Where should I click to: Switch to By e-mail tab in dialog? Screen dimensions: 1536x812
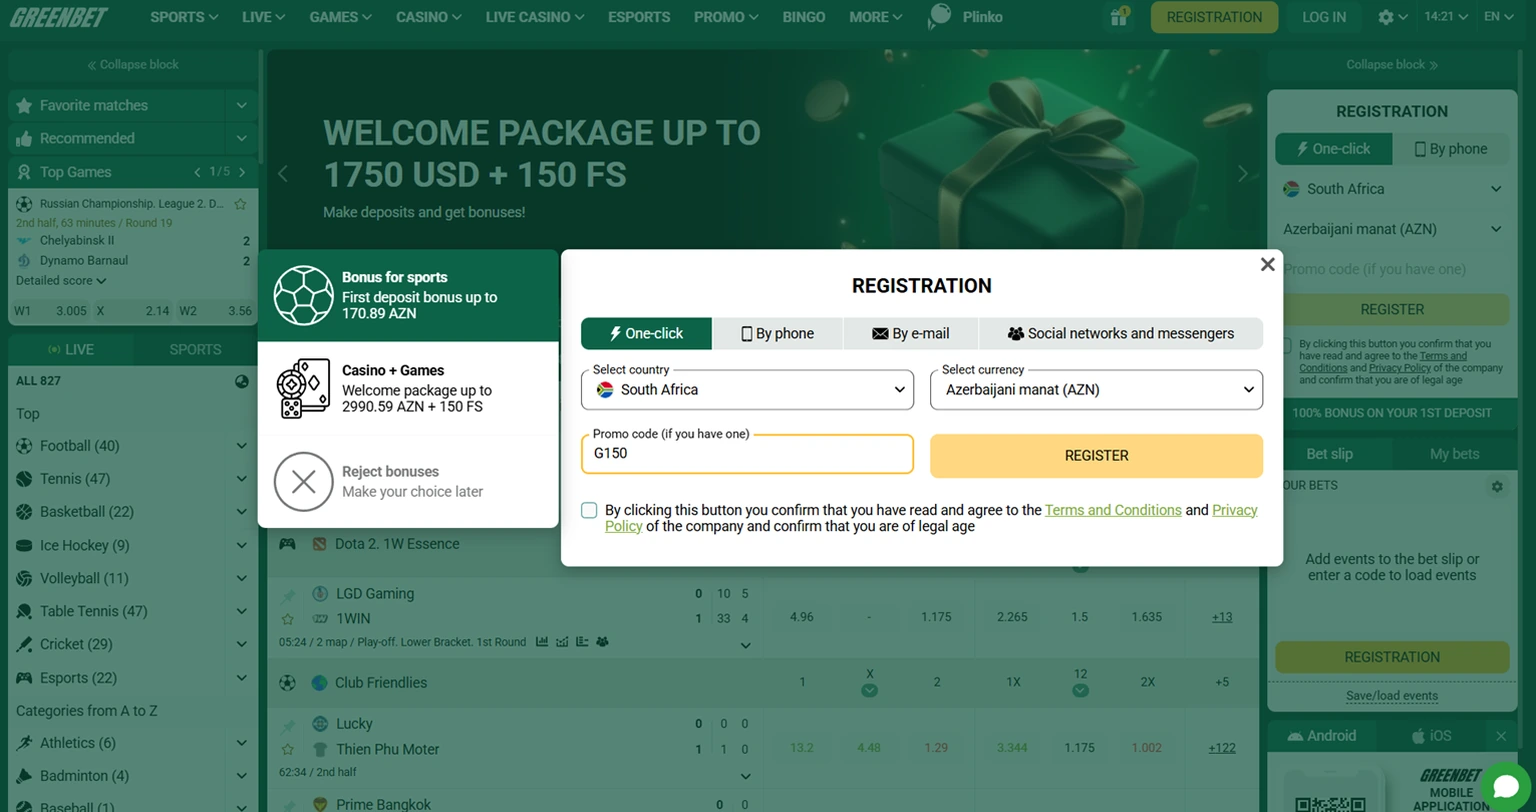pos(910,334)
